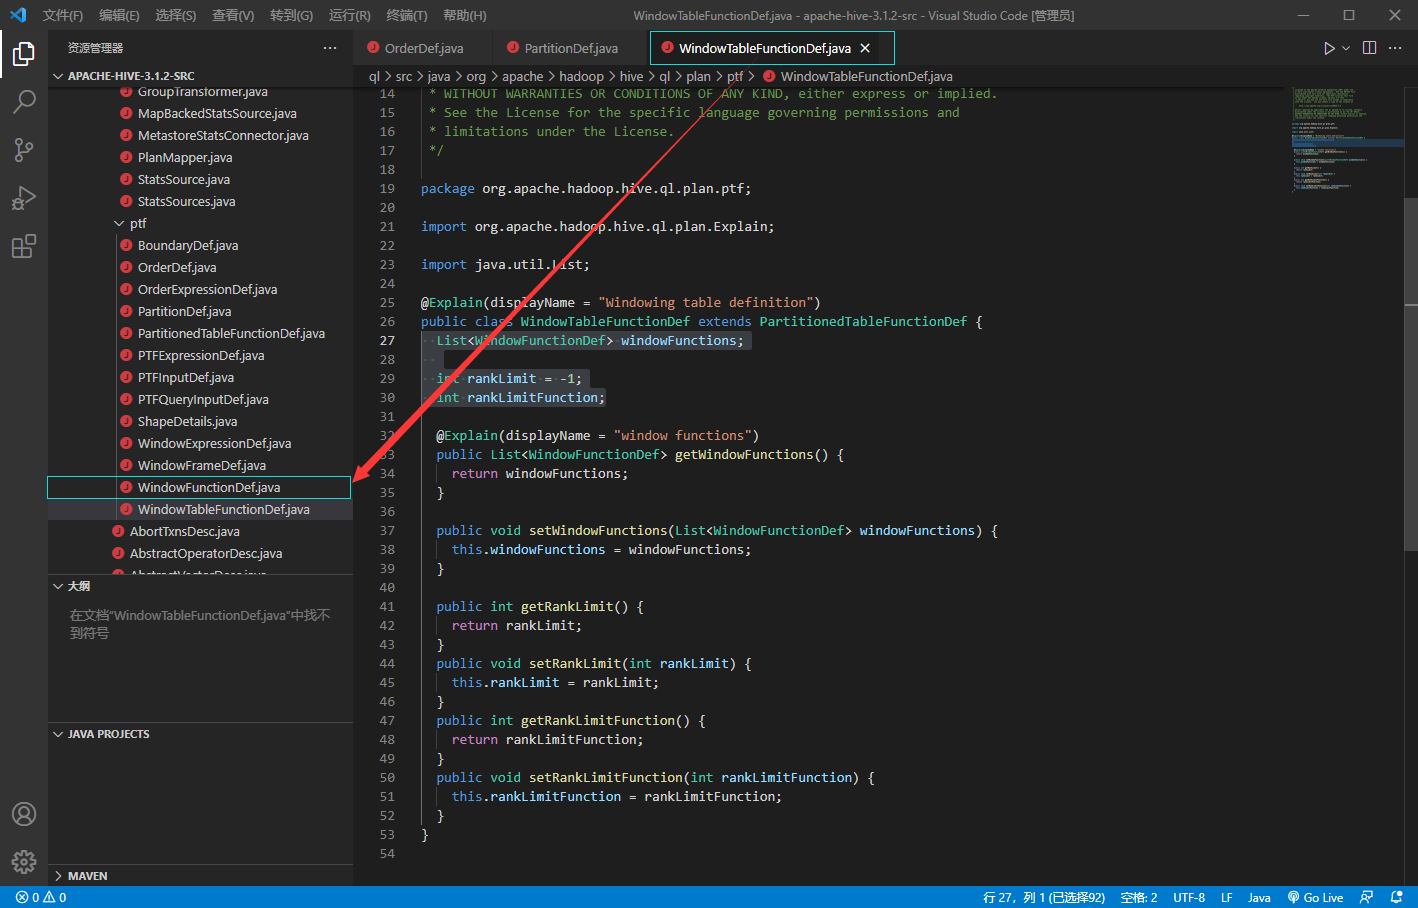
Task: Click 'hadoop' breadcrumb segment
Action: 581,76
